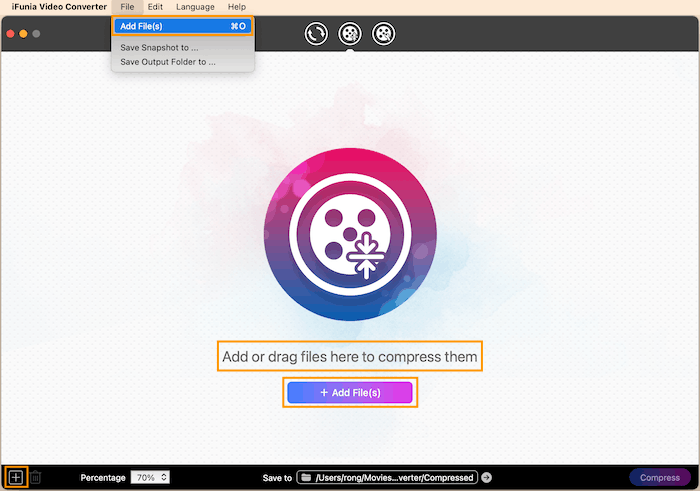Click the add file plus icon
This screenshot has width=700, height=491.
pos(16,477)
